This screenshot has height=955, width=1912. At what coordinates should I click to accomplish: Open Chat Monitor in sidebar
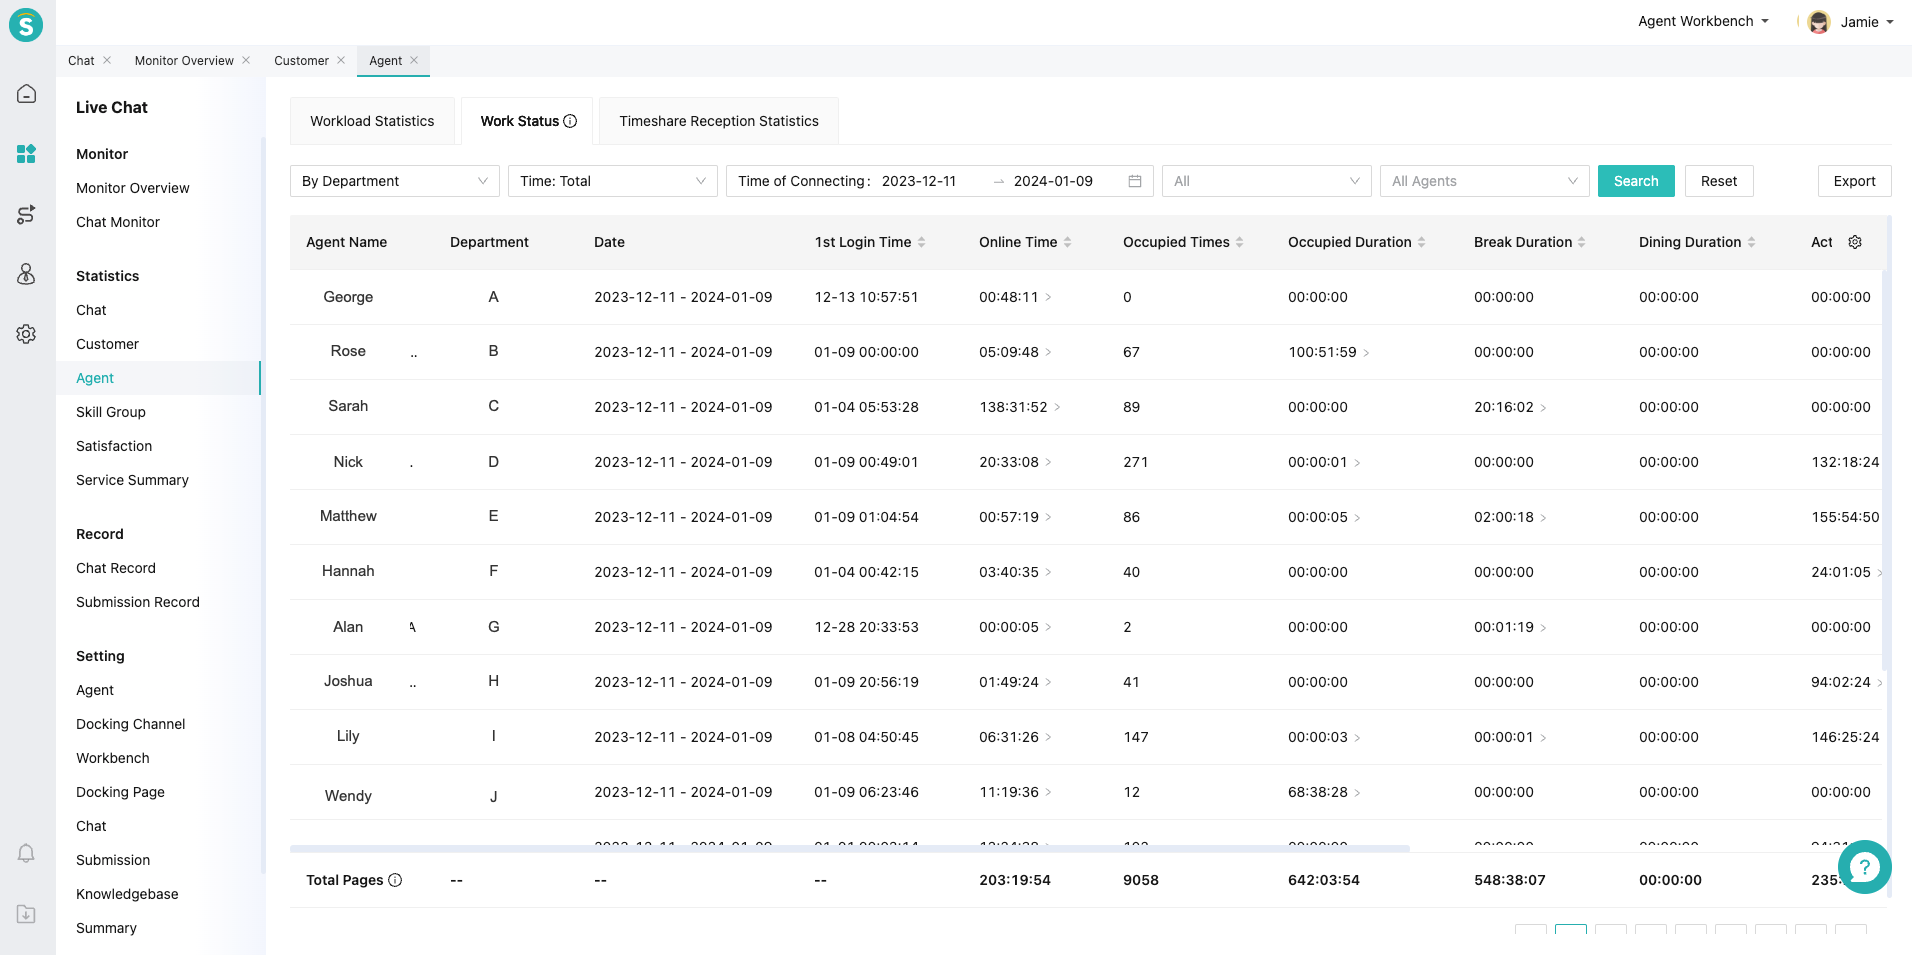click(x=118, y=222)
